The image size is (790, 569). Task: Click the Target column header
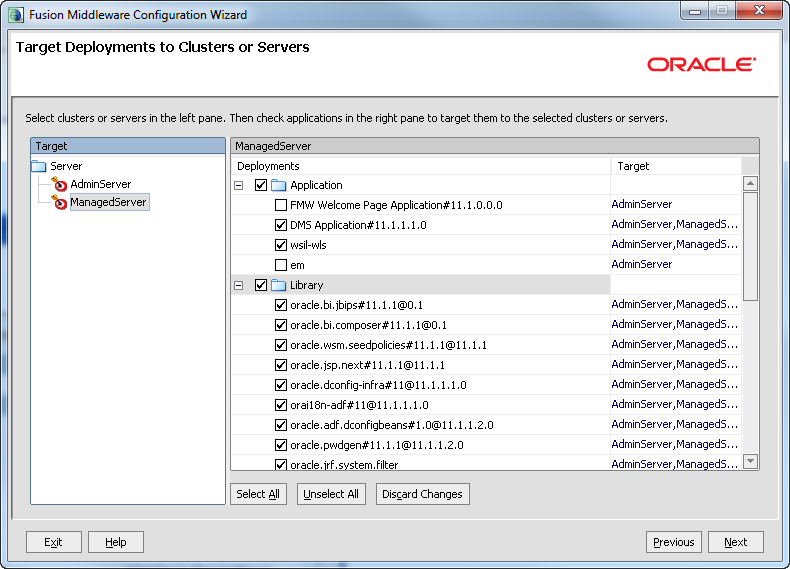(x=676, y=166)
